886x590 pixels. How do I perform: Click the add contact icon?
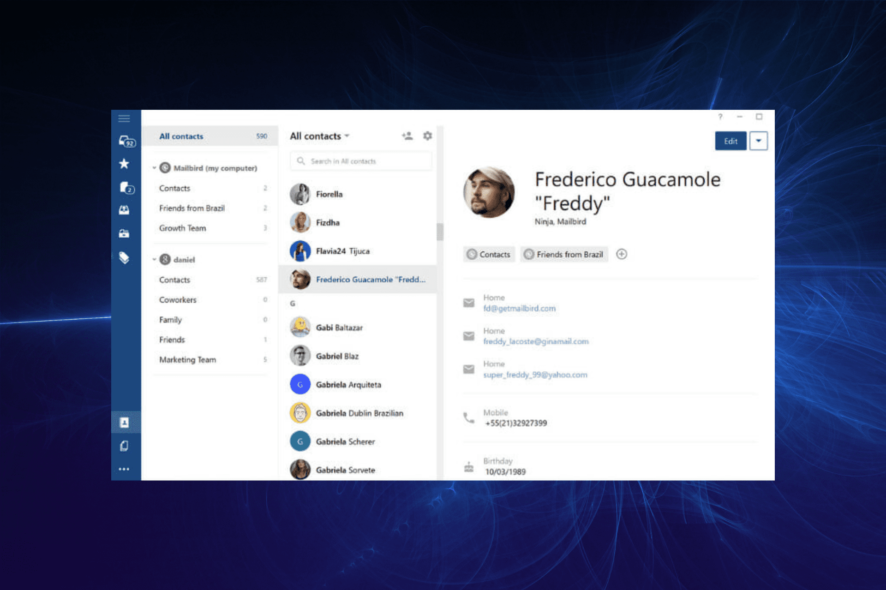coord(407,136)
